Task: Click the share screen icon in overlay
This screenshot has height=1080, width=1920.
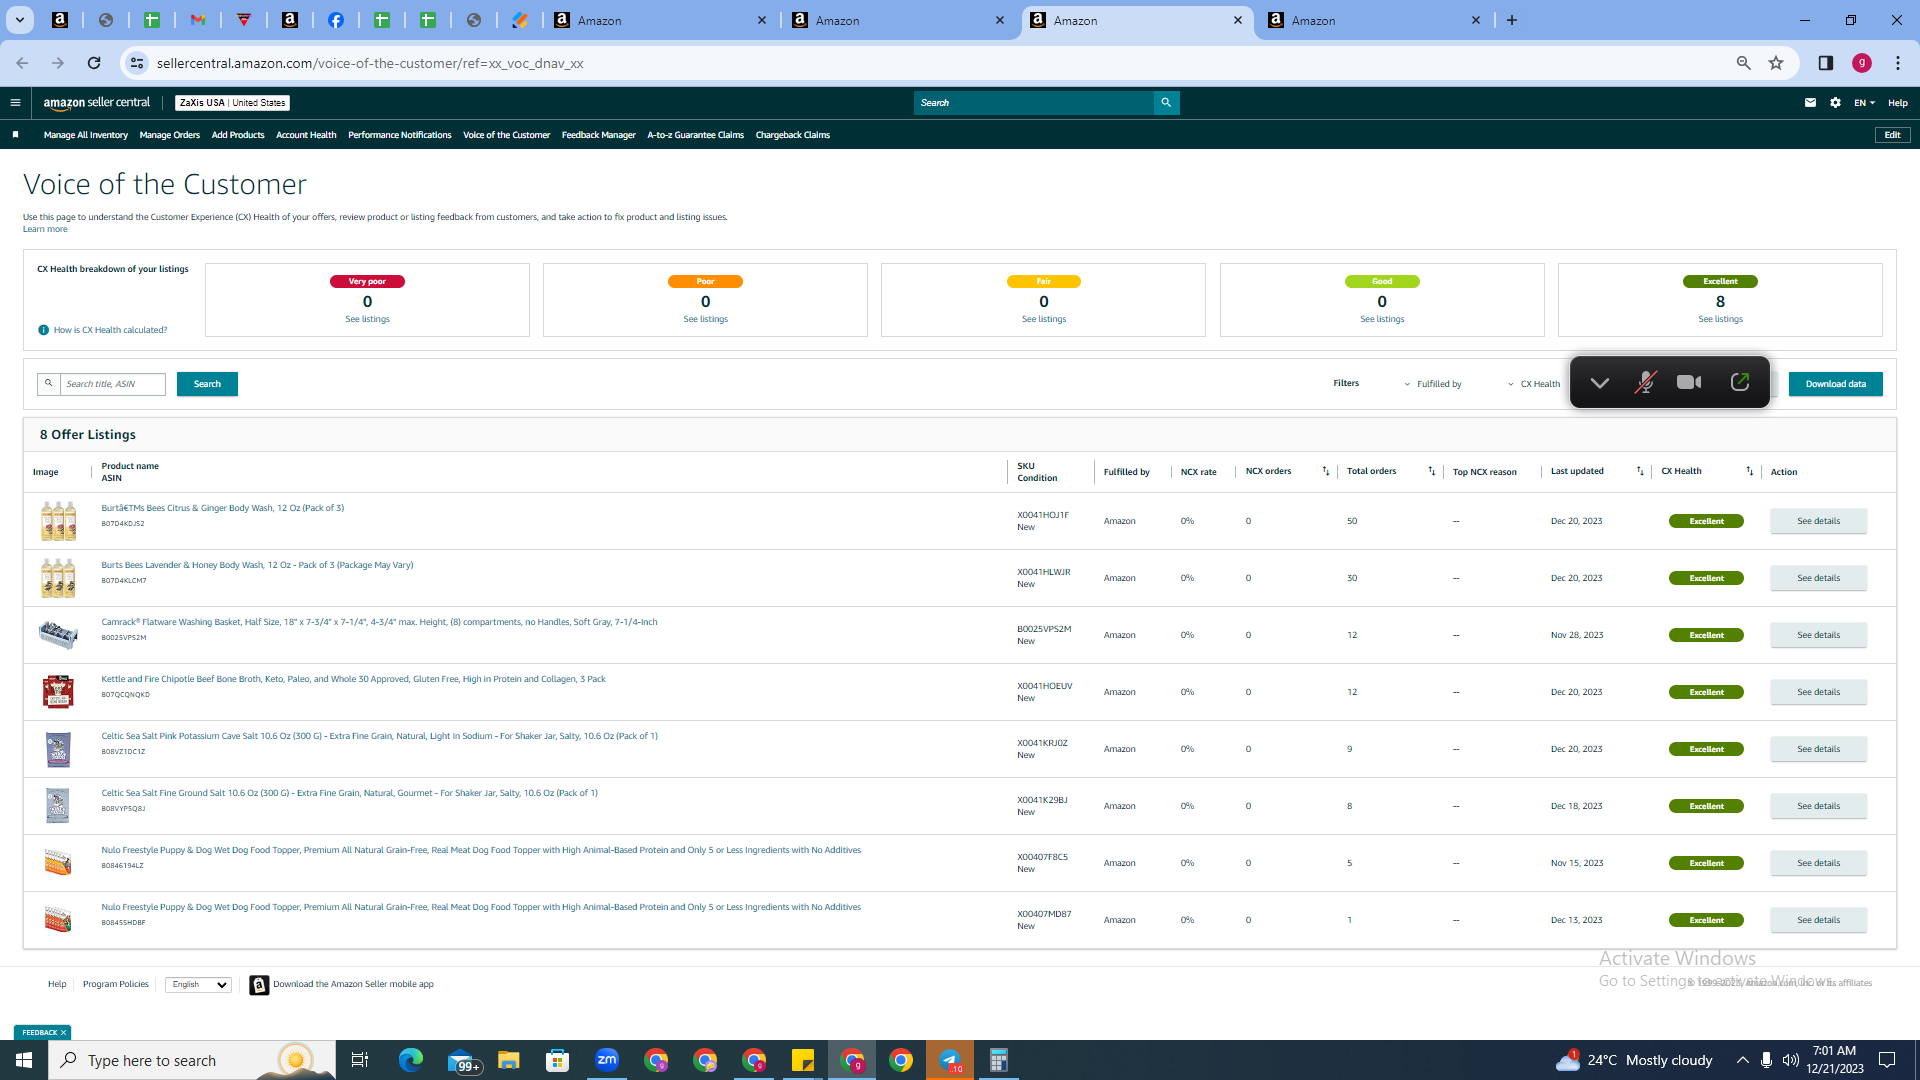Action: 1740,382
